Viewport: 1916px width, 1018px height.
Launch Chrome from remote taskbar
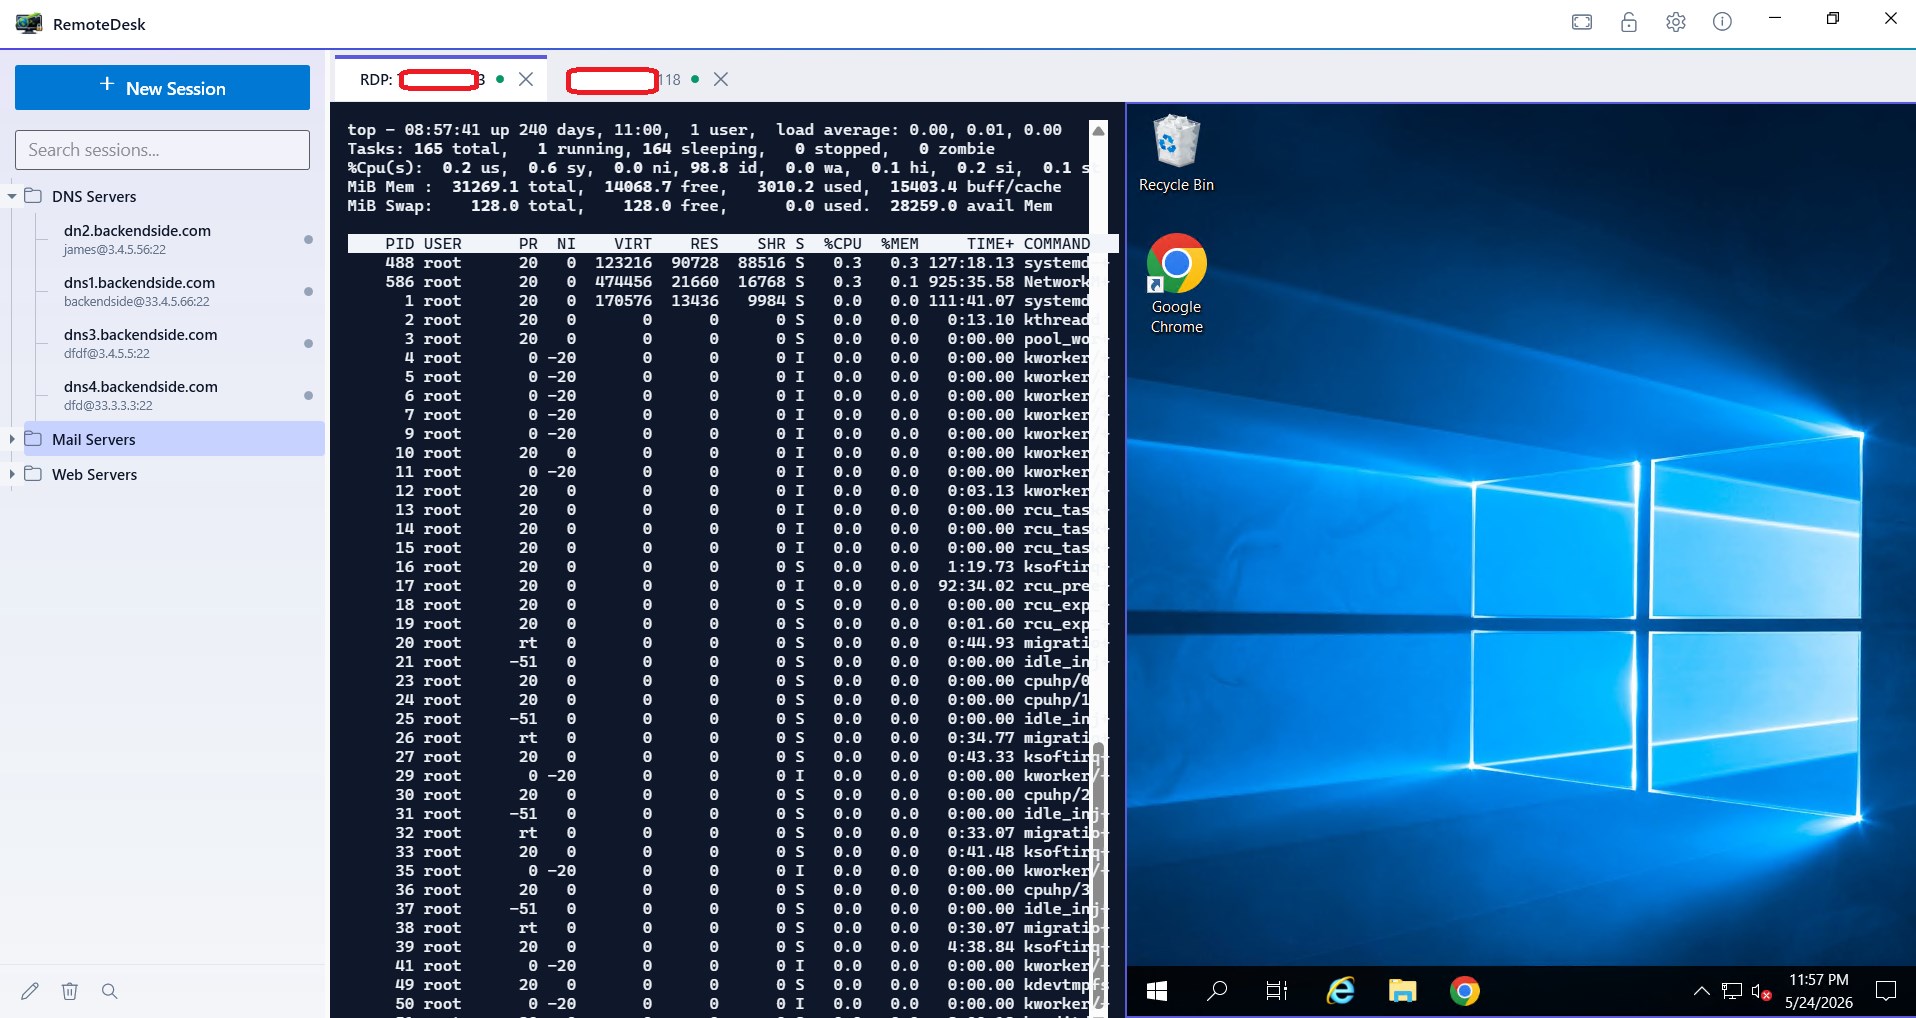[1464, 991]
